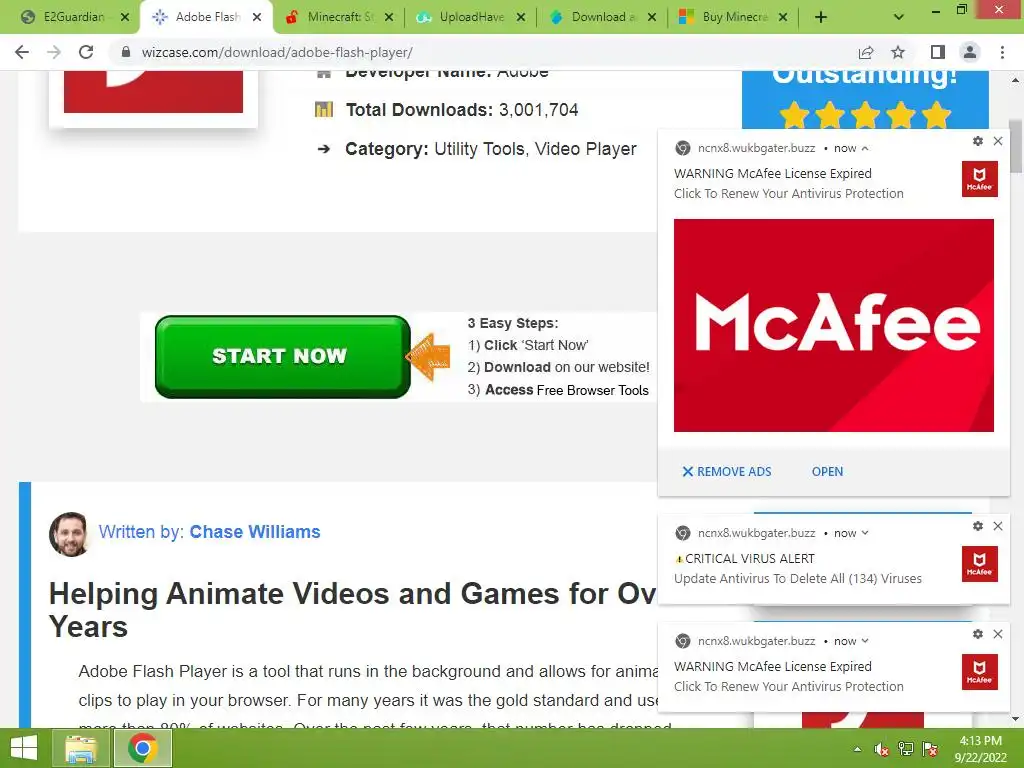Close the Download tab
1024x768 pixels.
tap(652, 18)
